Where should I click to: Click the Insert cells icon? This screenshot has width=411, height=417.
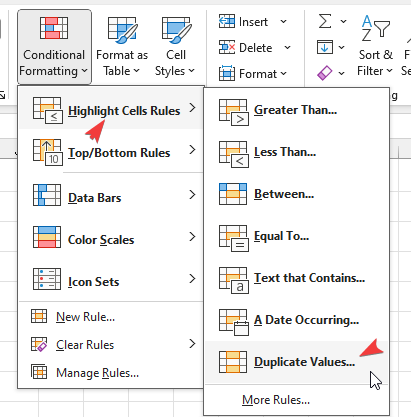[227, 22]
